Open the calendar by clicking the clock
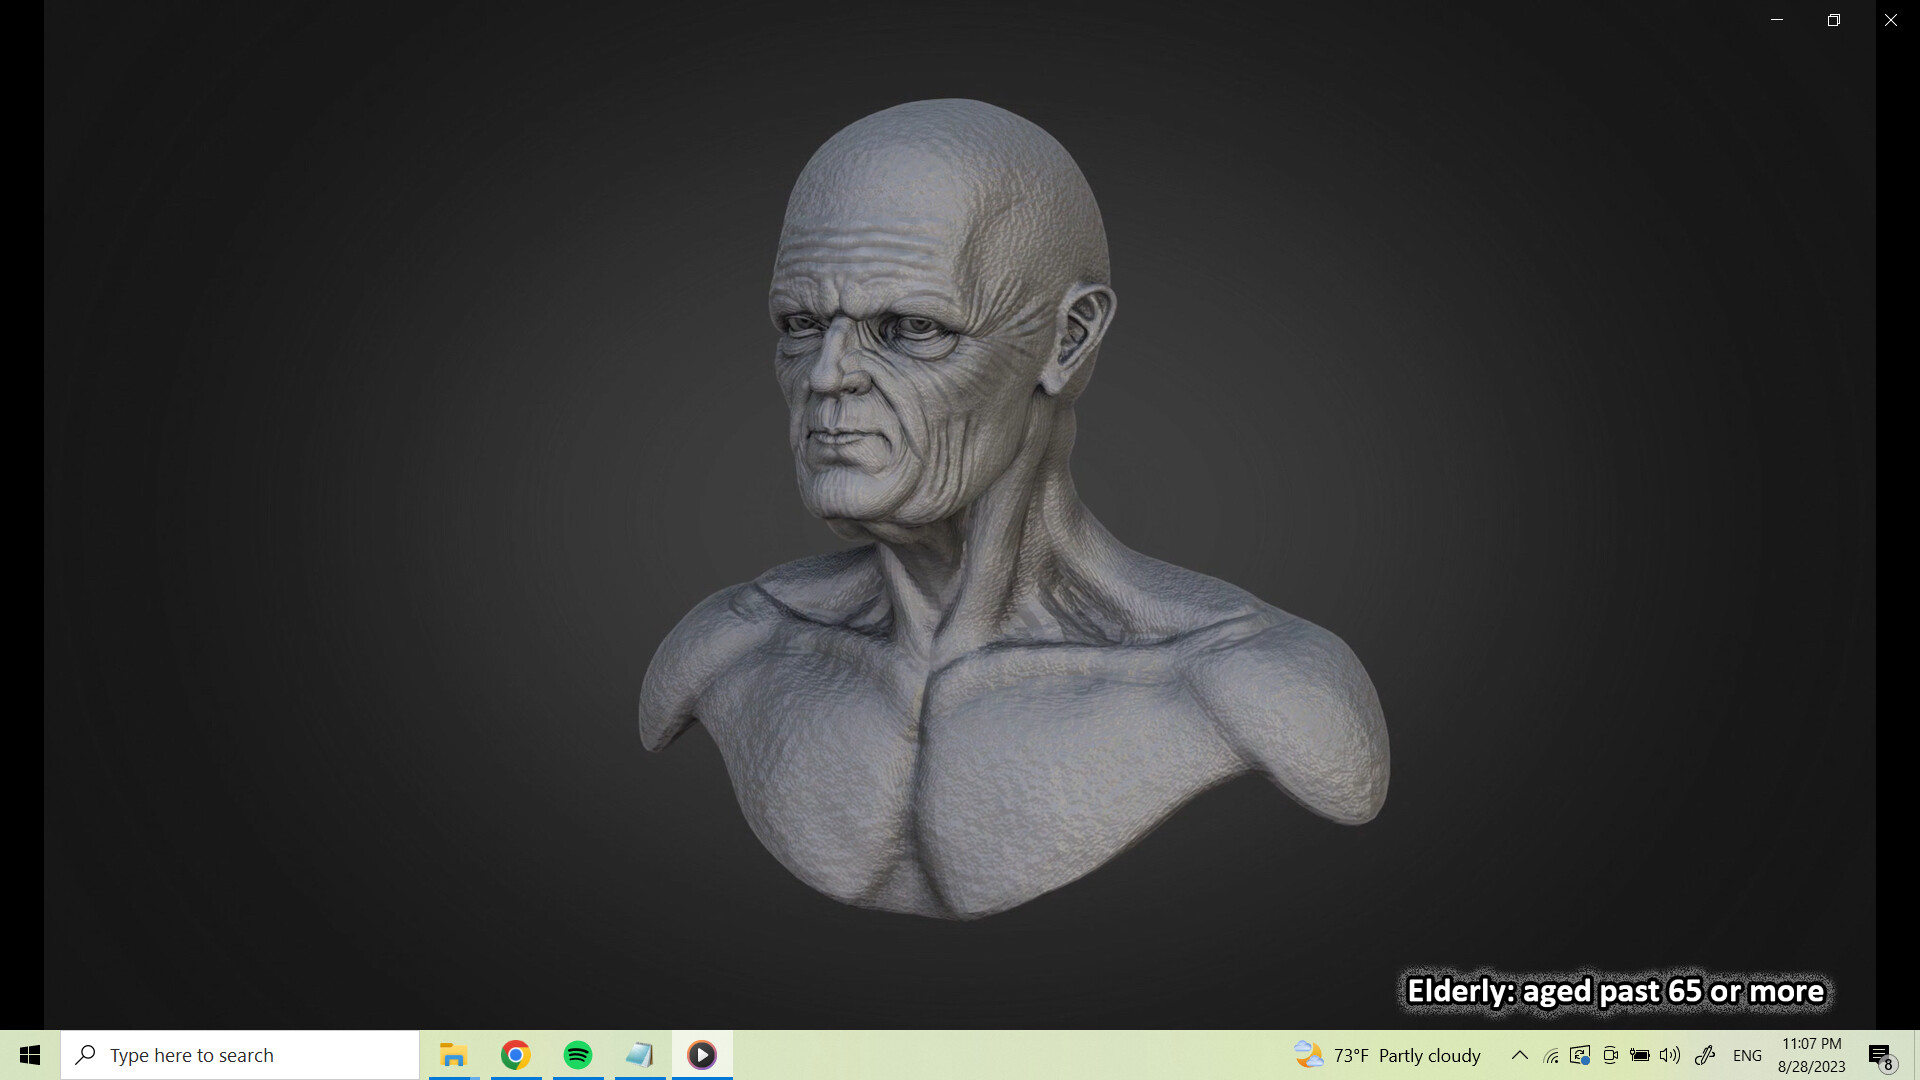 coord(1810,1055)
